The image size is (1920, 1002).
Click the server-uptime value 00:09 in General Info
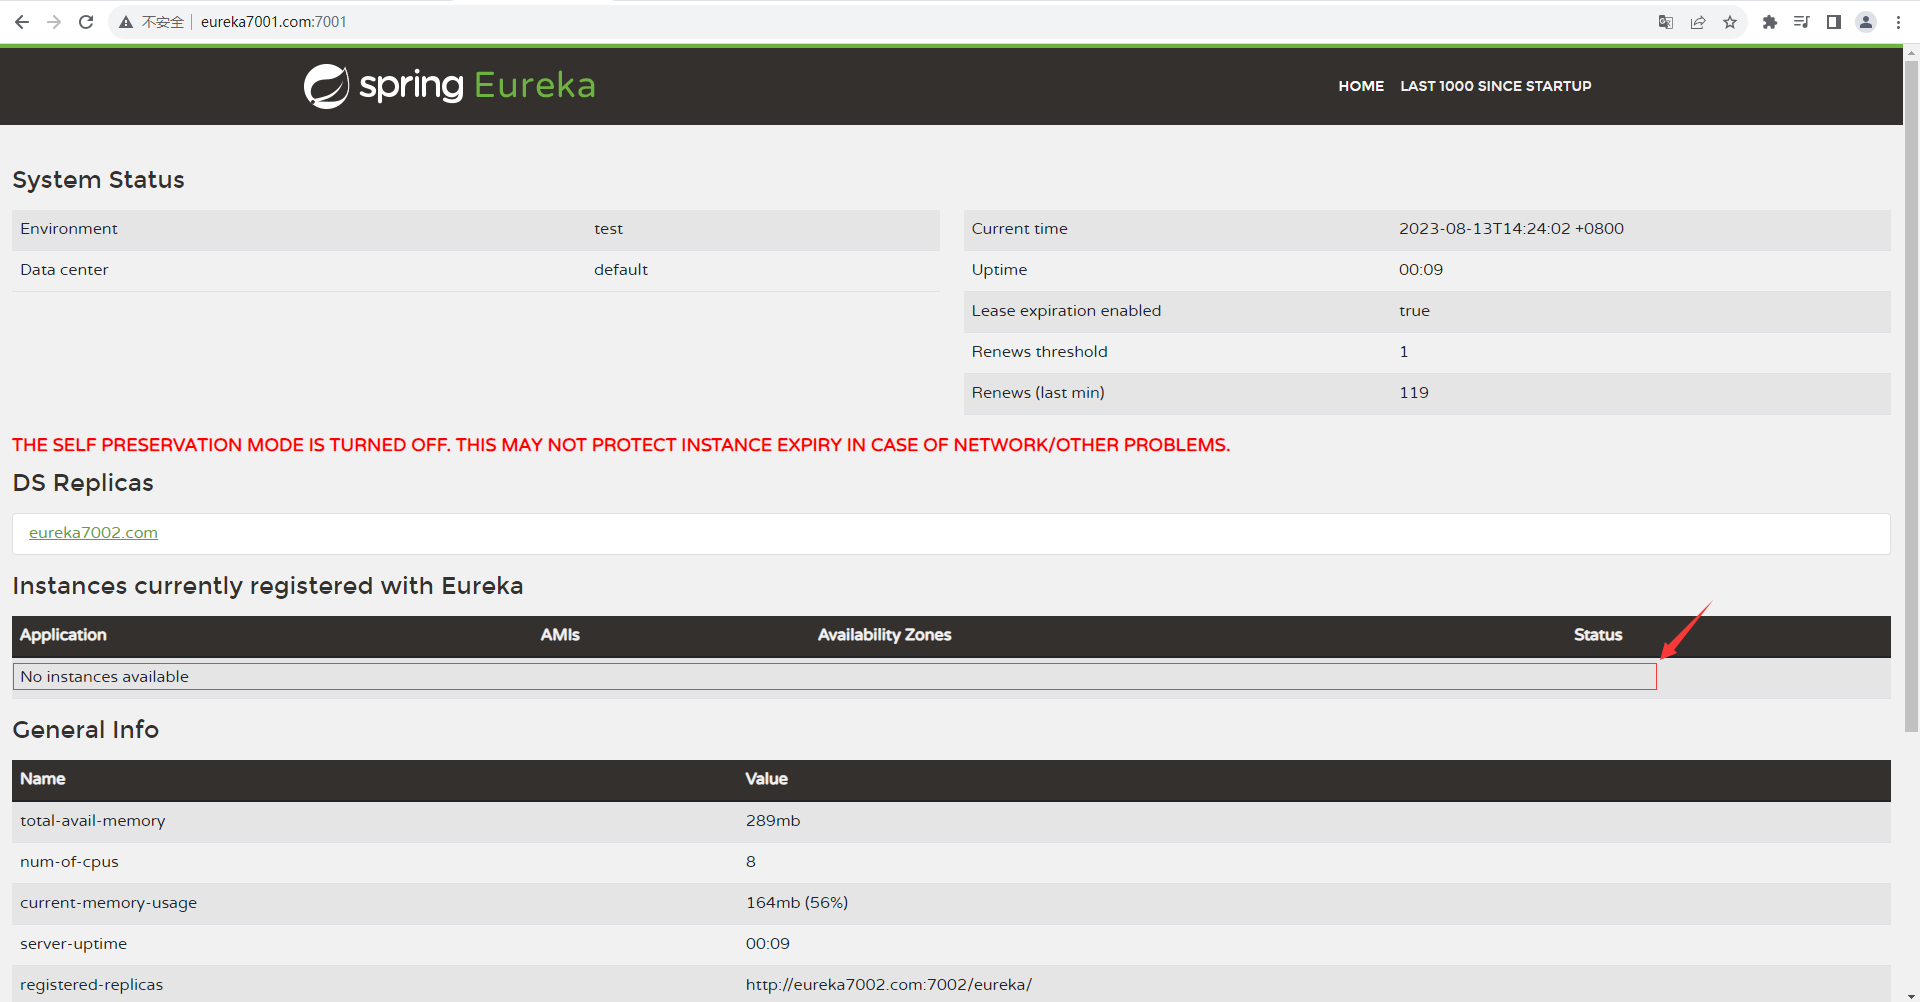[768, 944]
